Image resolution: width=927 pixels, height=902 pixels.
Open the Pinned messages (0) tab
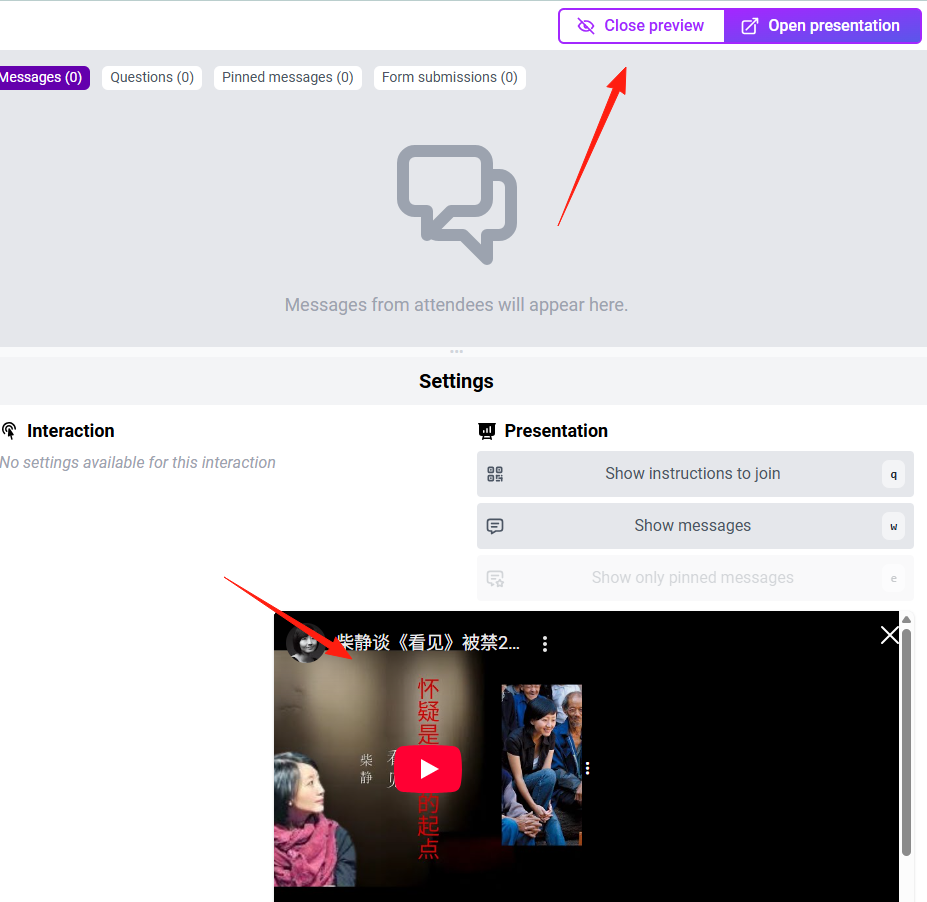coord(287,78)
